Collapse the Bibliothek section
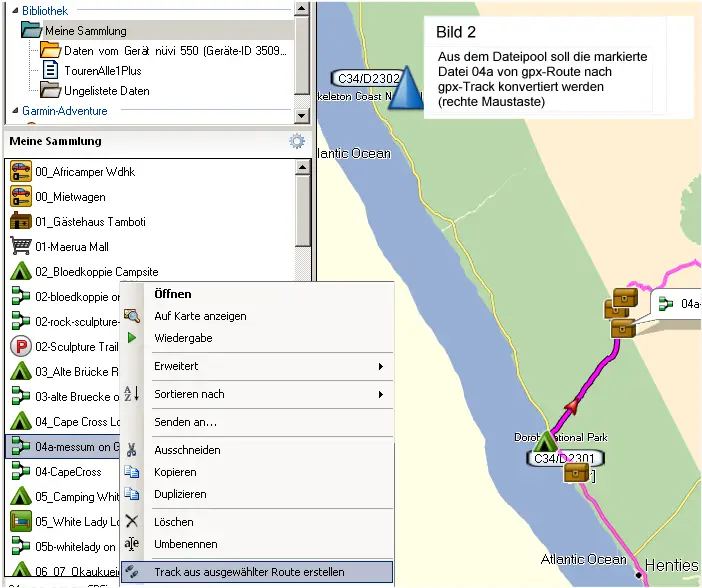Image resolution: width=702 pixels, height=588 pixels. (x=15, y=10)
